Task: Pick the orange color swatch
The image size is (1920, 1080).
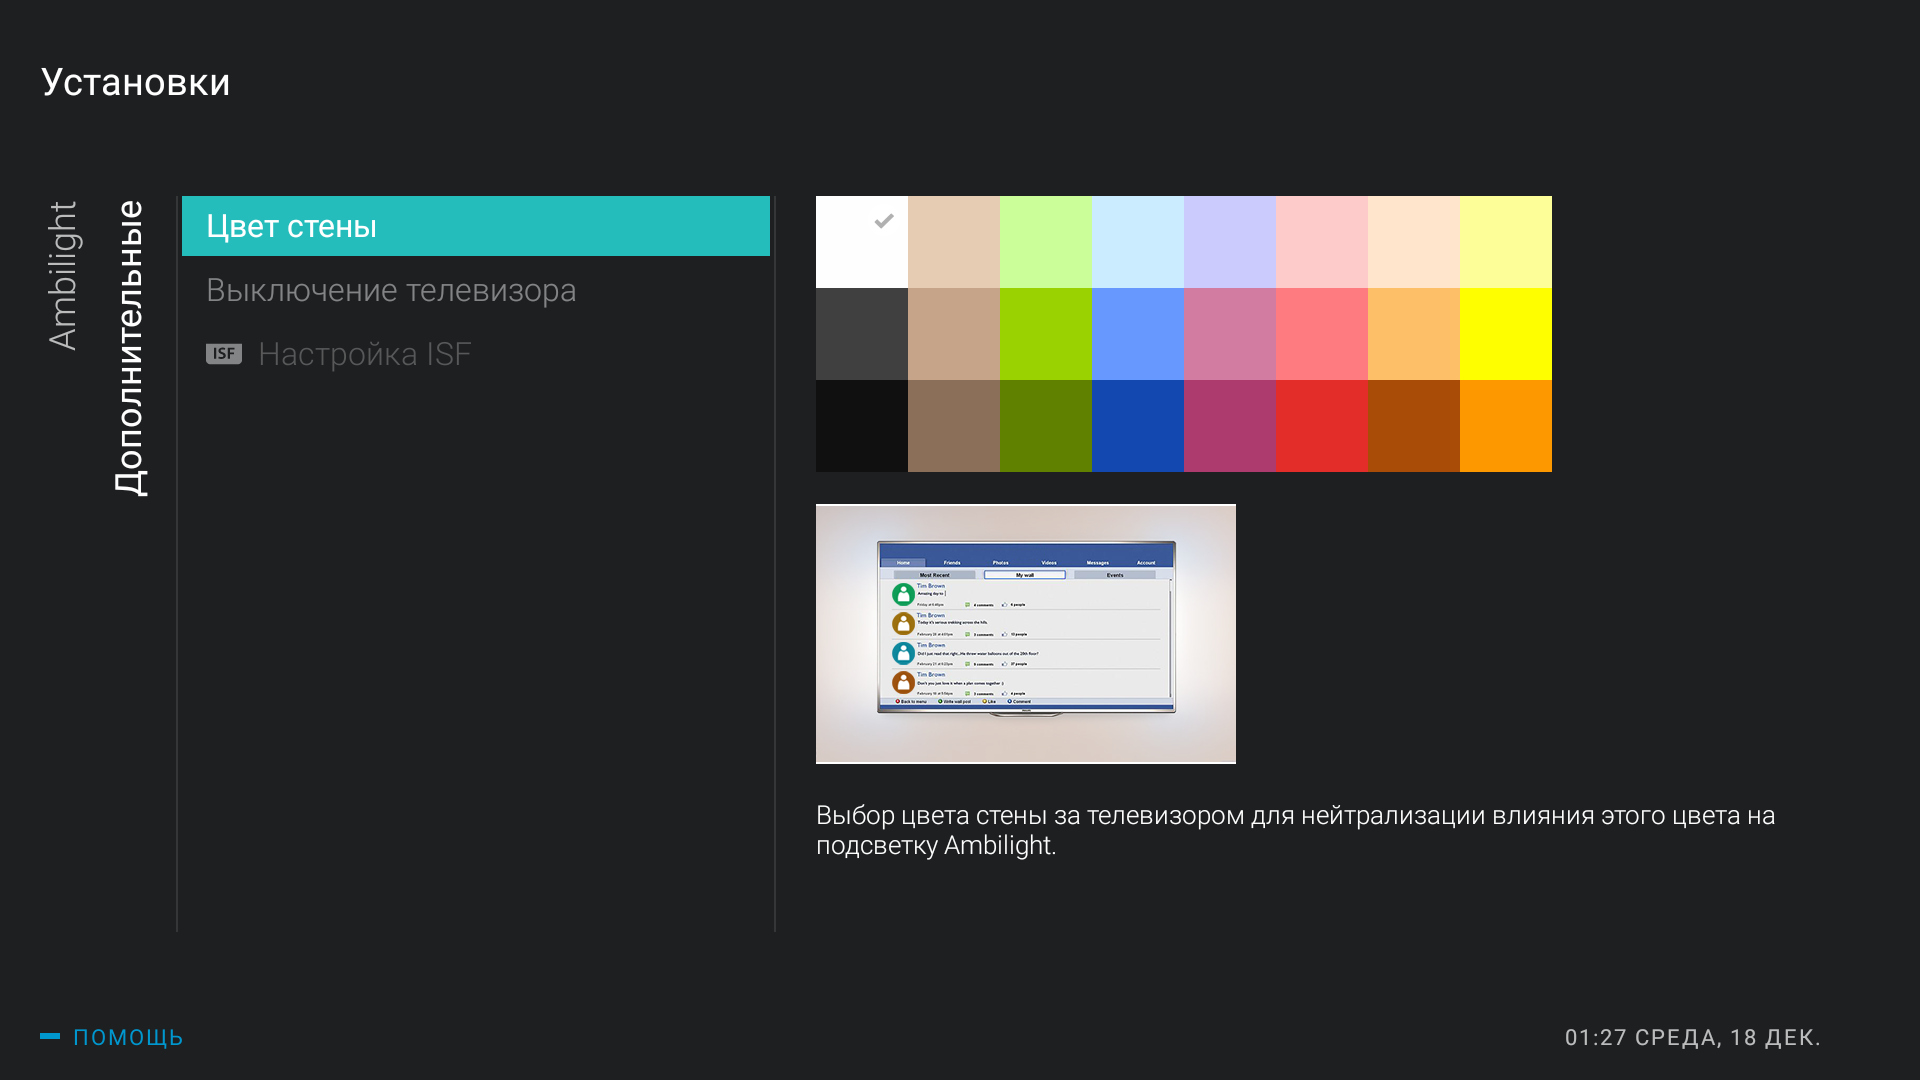Action: (1505, 426)
